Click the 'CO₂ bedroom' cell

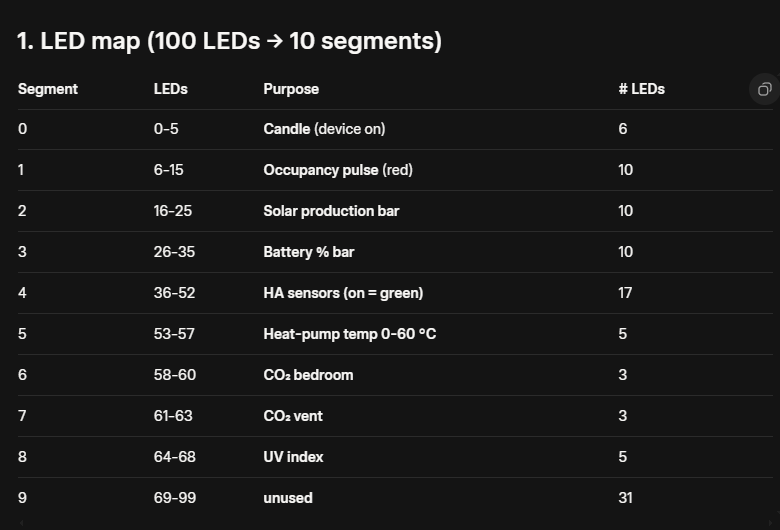point(308,375)
